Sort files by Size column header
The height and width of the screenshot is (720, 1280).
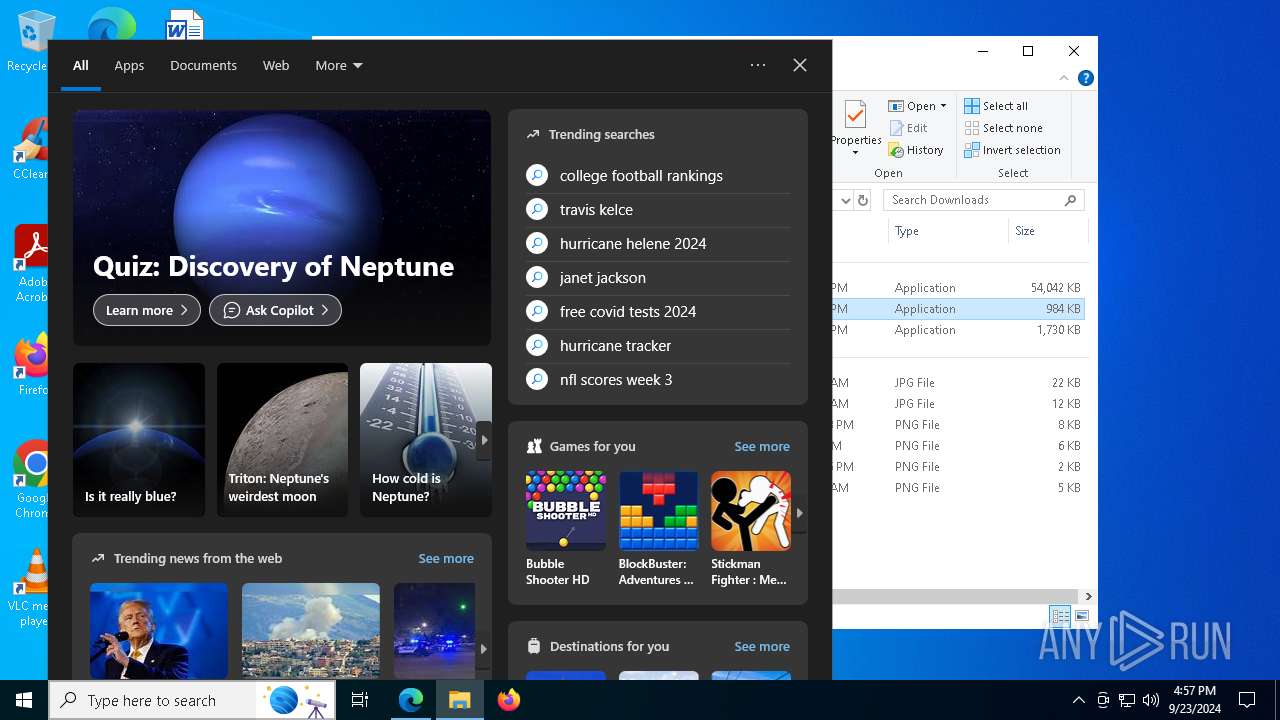[x=1046, y=231]
